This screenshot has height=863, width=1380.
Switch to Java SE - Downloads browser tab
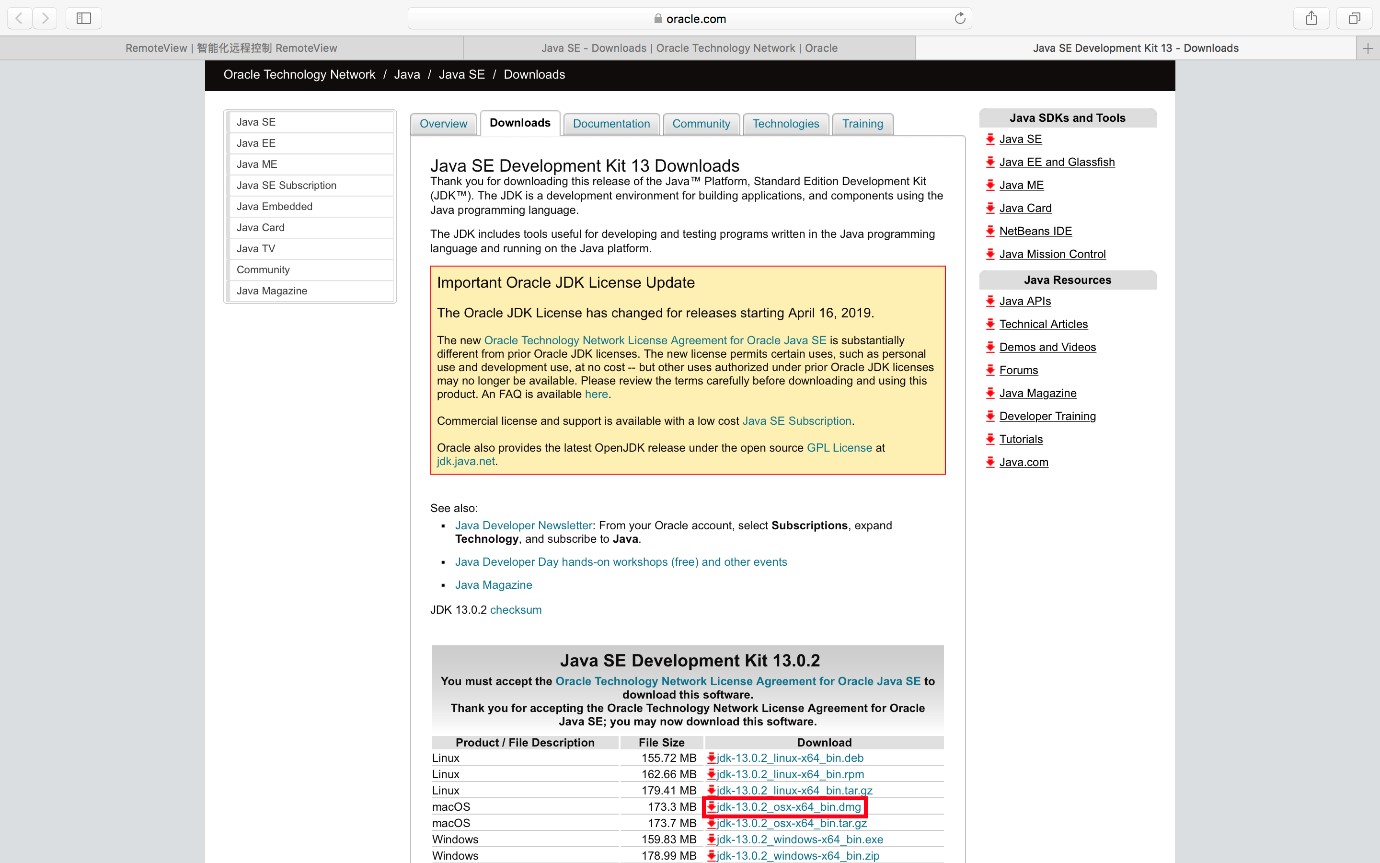point(689,48)
